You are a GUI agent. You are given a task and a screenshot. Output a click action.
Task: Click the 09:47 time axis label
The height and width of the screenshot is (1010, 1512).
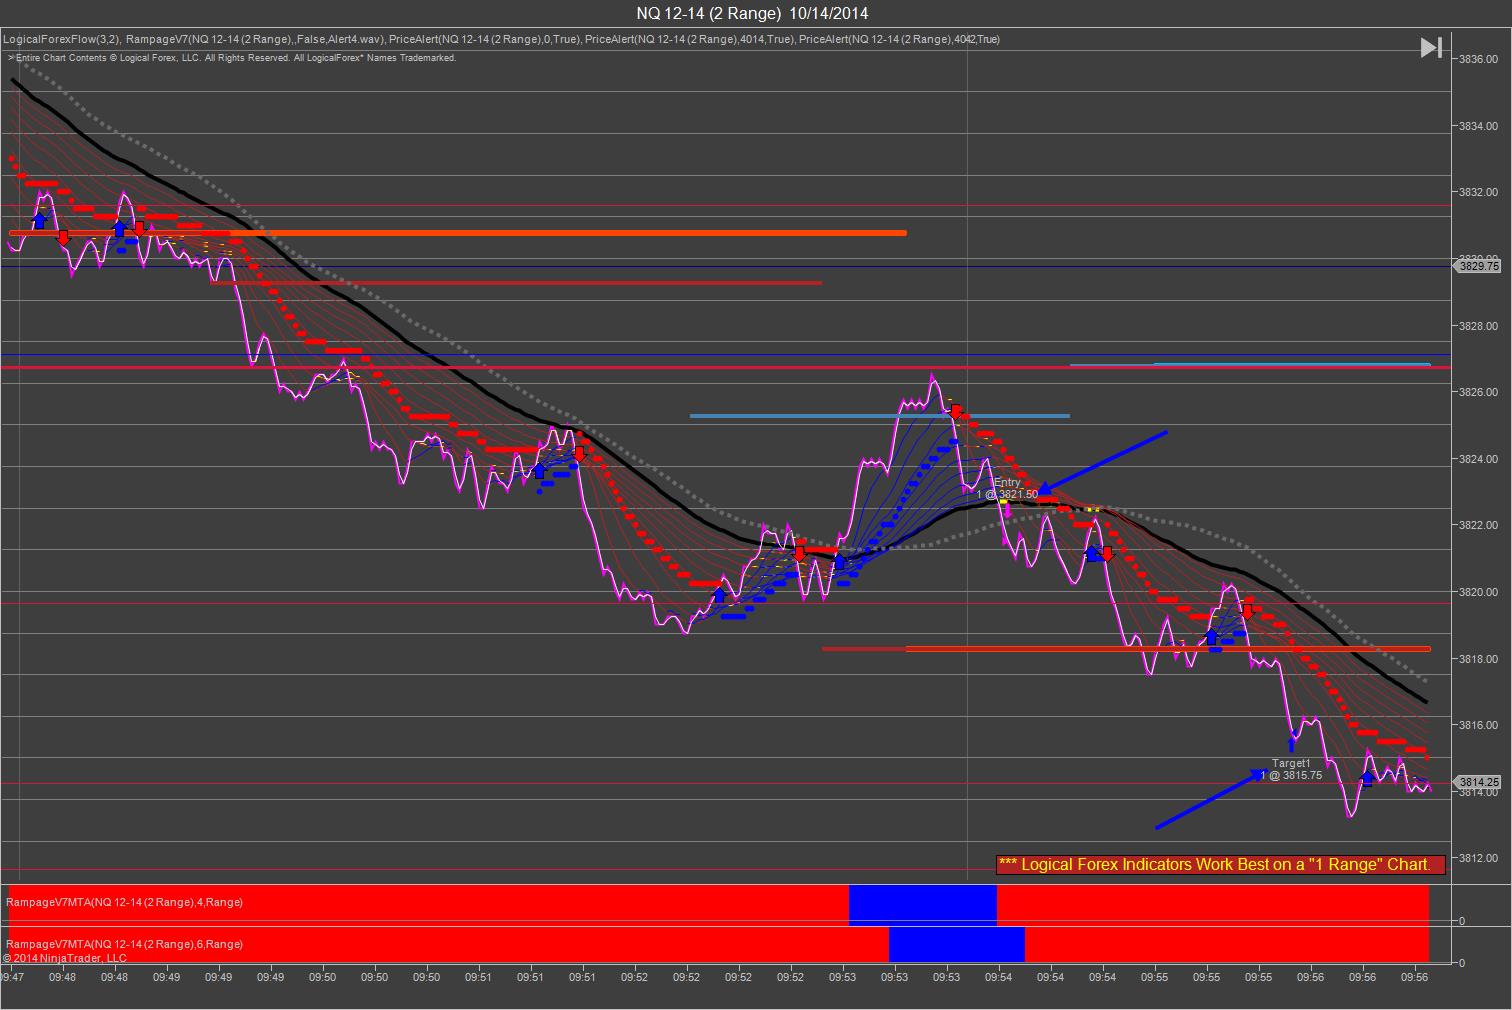11,977
